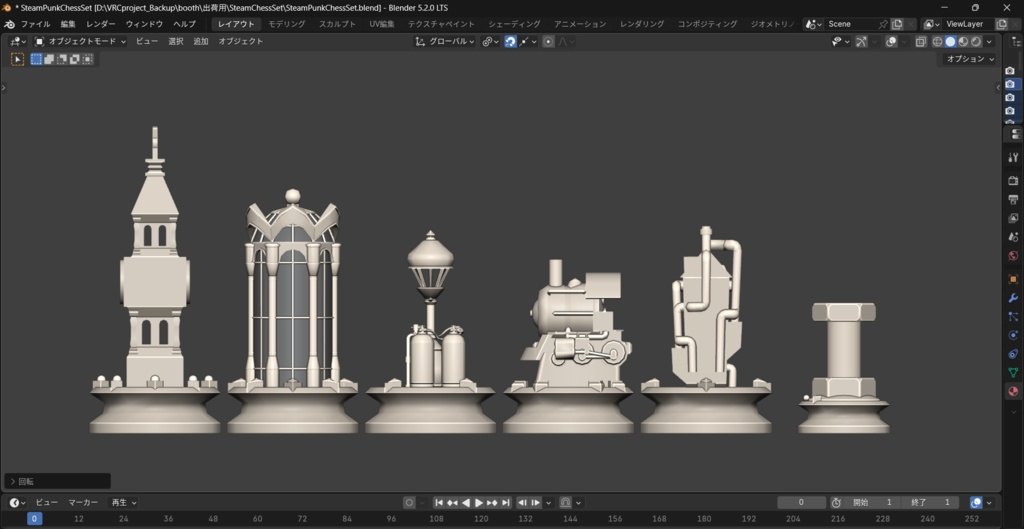Image resolution: width=1024 pixels, height=529 pixels.
Task: Switch to material preview shading
Action: pyautogui.click(x=963, y=41)
